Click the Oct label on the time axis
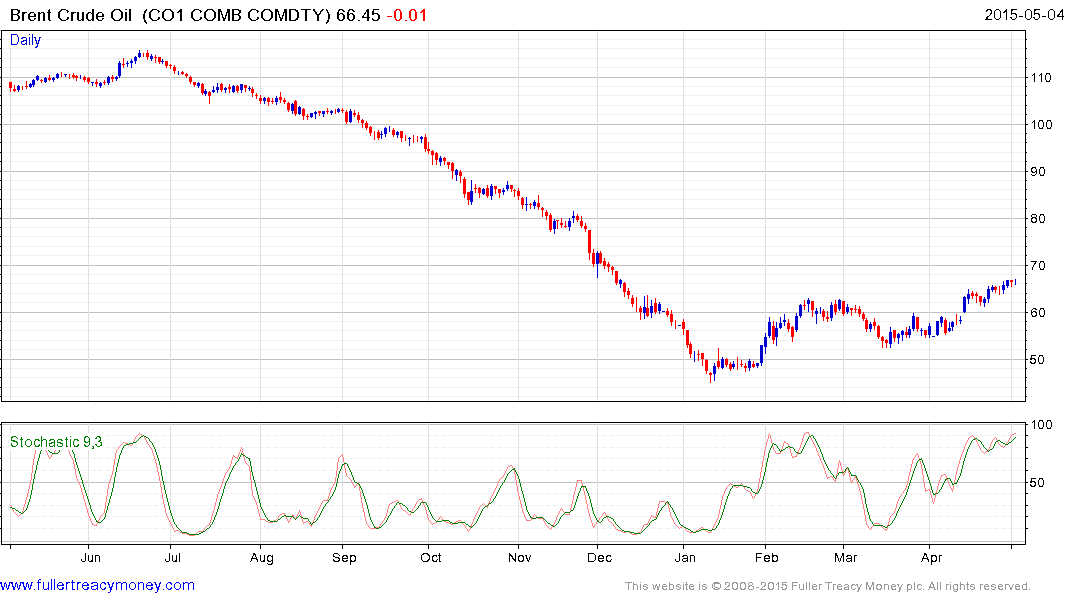The width and height of the screenshot is (1075, 600). click(431, 557)
